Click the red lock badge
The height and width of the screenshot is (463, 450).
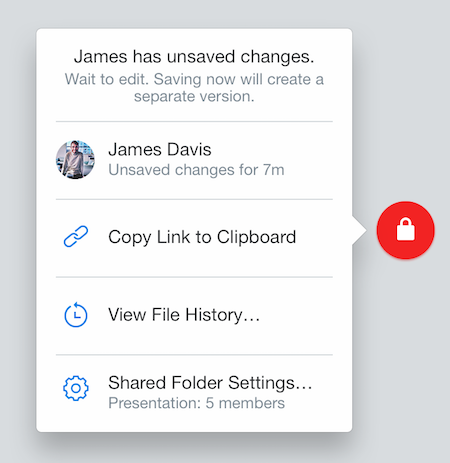(x=405, y=230)
